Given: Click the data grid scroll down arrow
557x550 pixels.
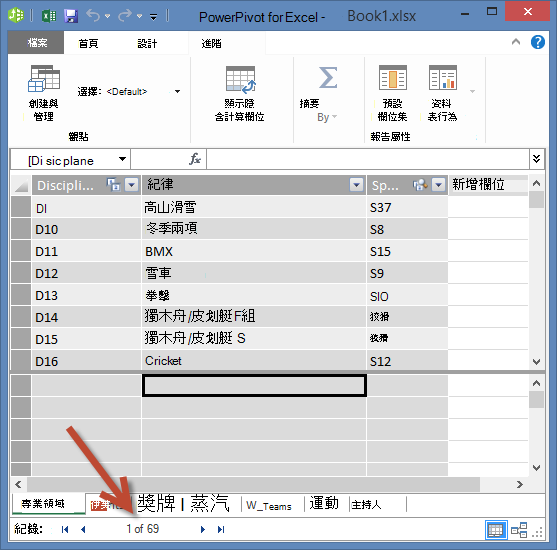Looking at the screenshot, I should [x=536, y=362].
